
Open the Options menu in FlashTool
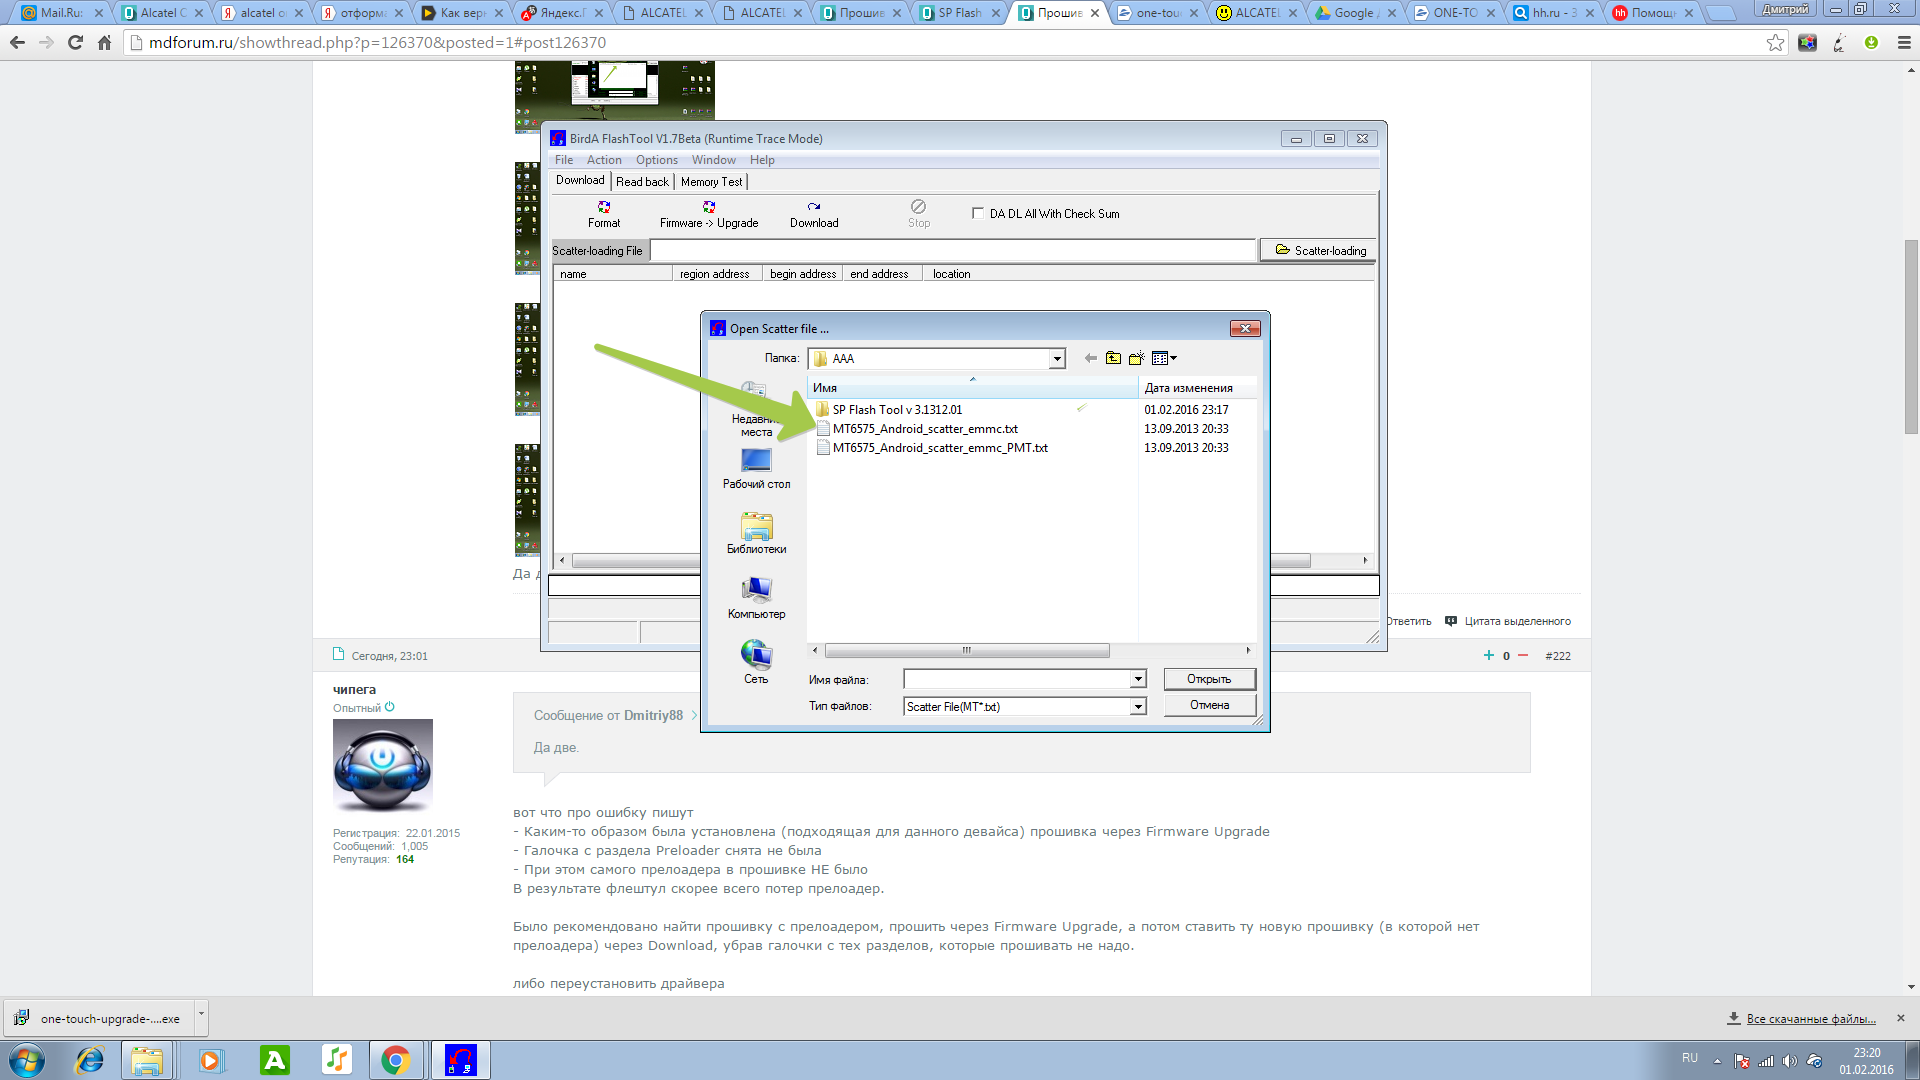(x=656, y=160)
